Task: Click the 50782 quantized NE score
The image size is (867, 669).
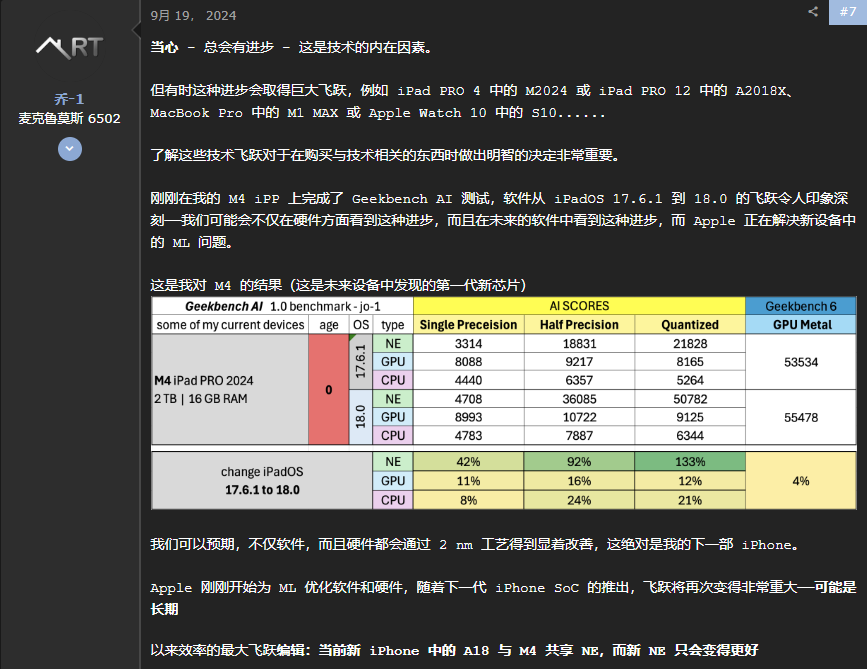Action: pyautogui.click(x=690, y=398)
